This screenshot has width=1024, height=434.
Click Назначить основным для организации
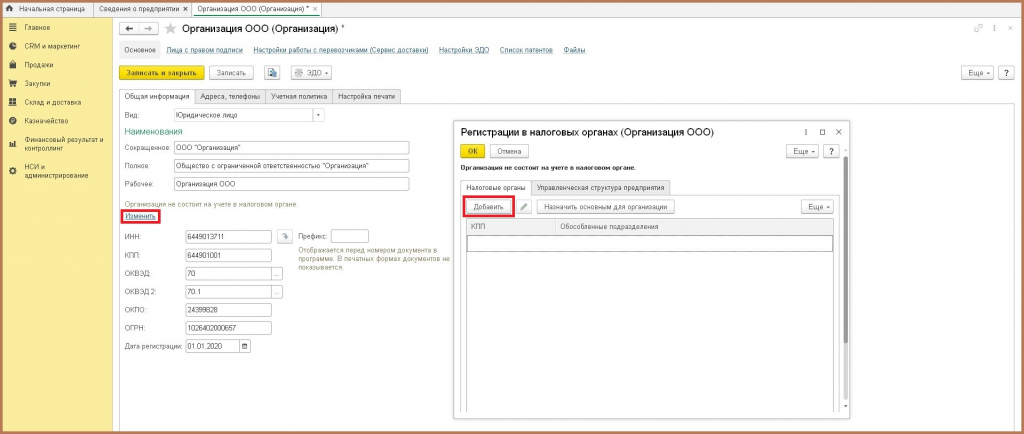[605, 207]
